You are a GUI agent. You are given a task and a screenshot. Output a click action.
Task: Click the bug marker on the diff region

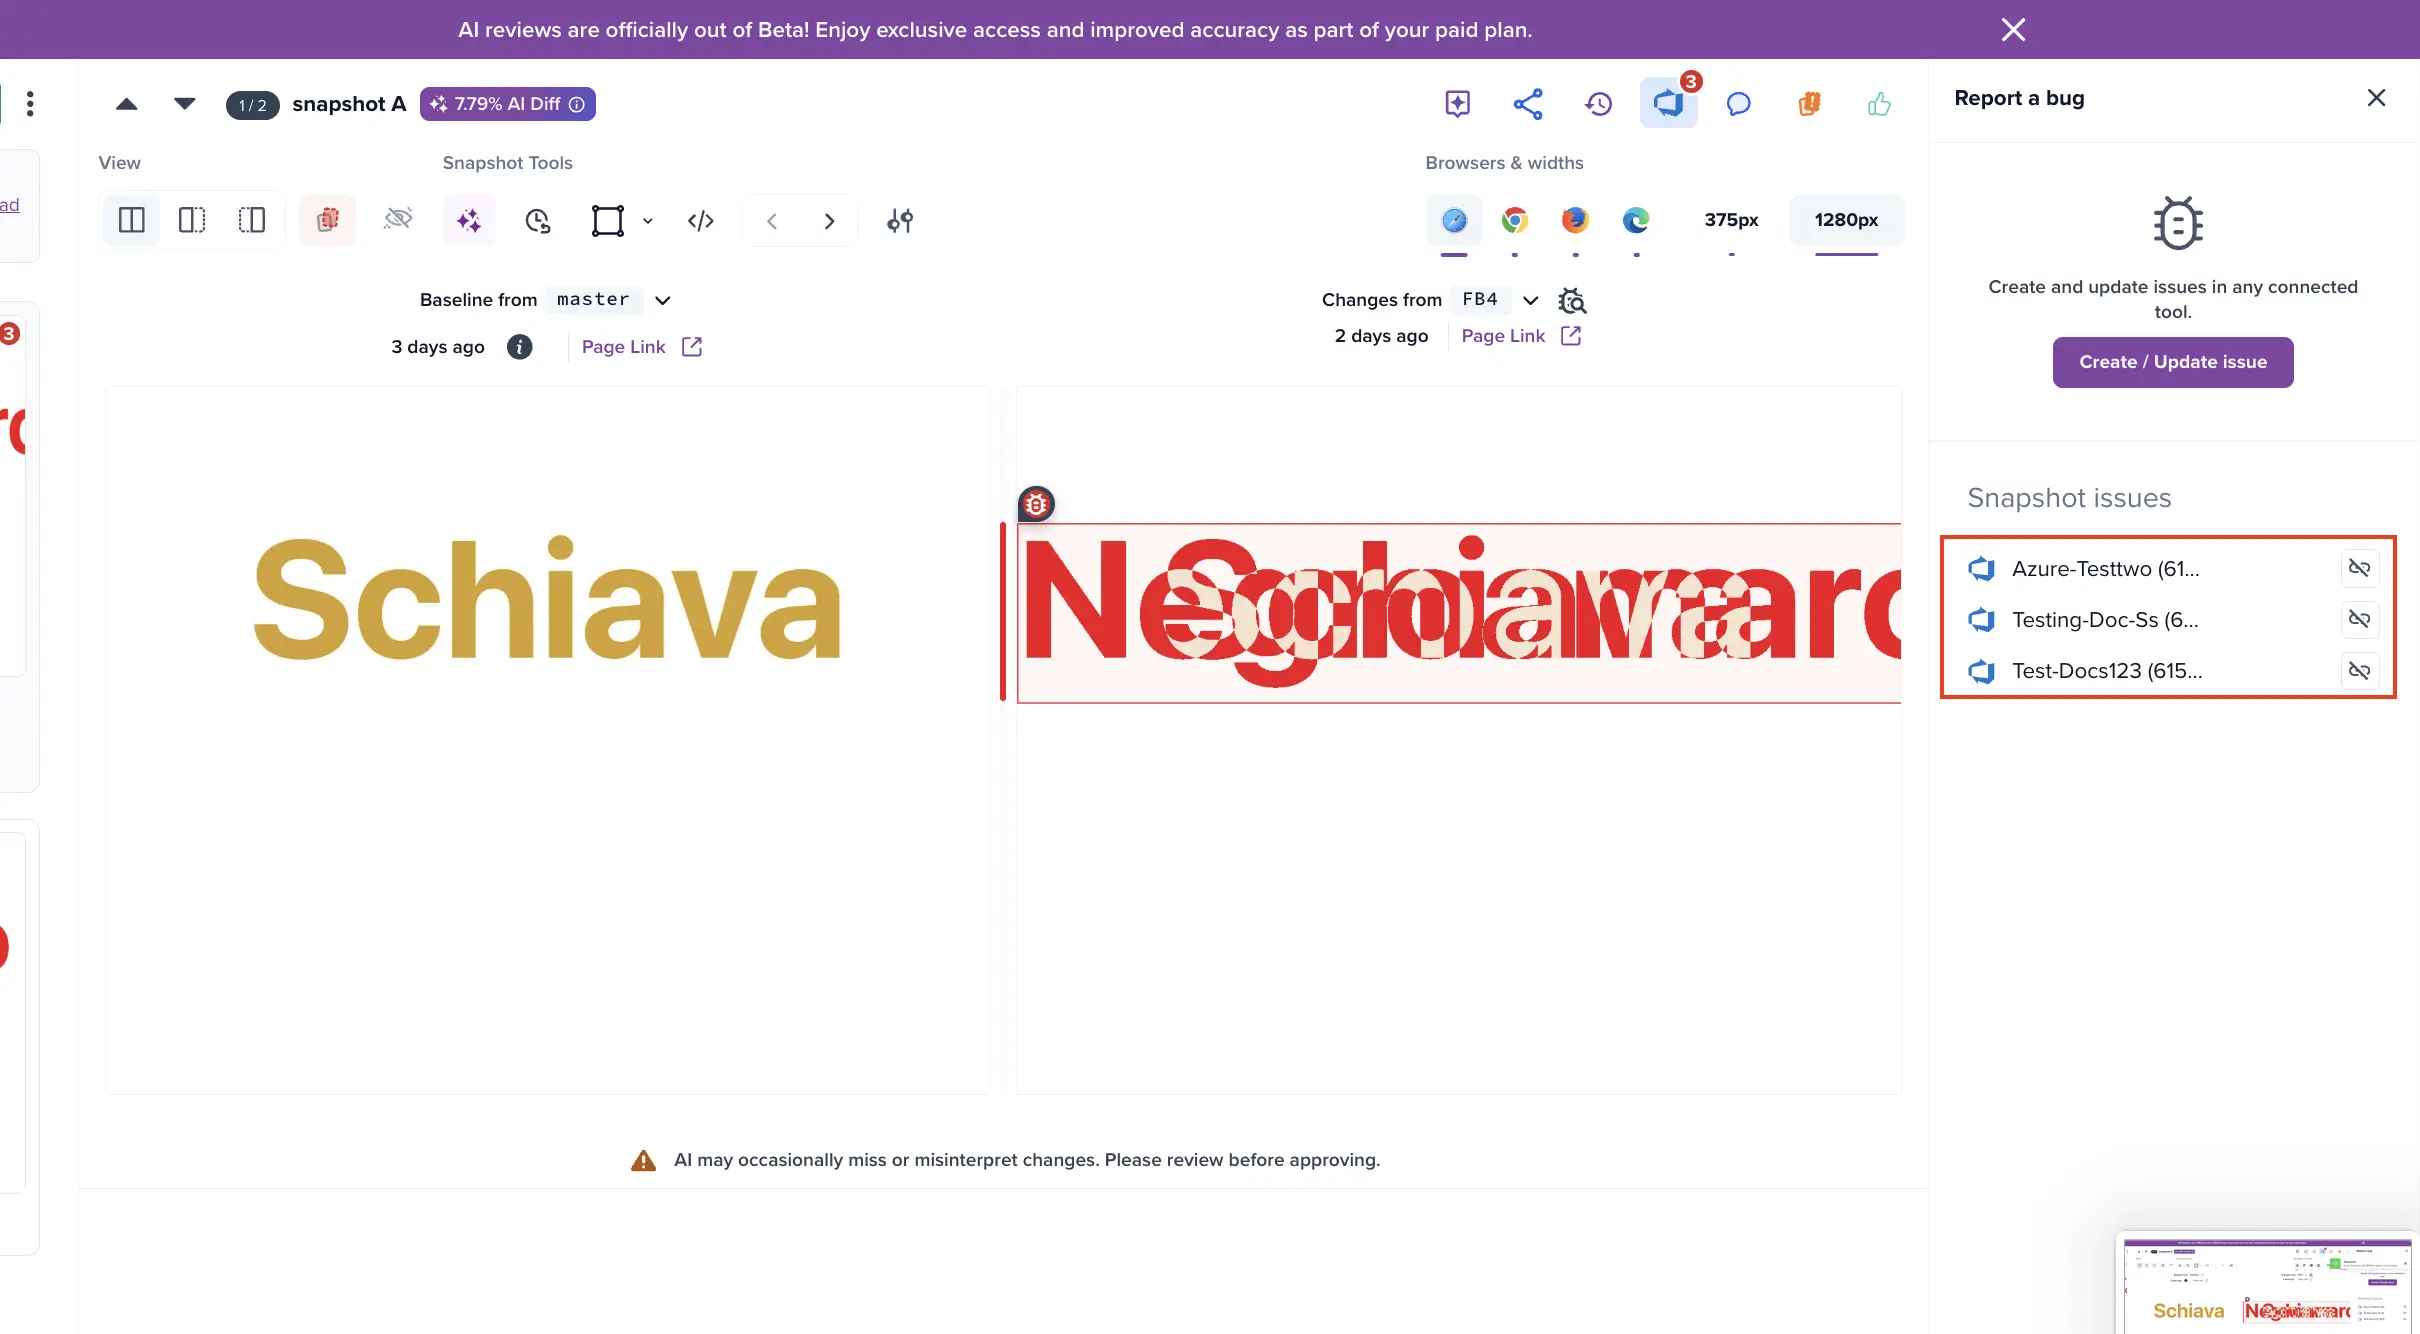point(1036,504)
